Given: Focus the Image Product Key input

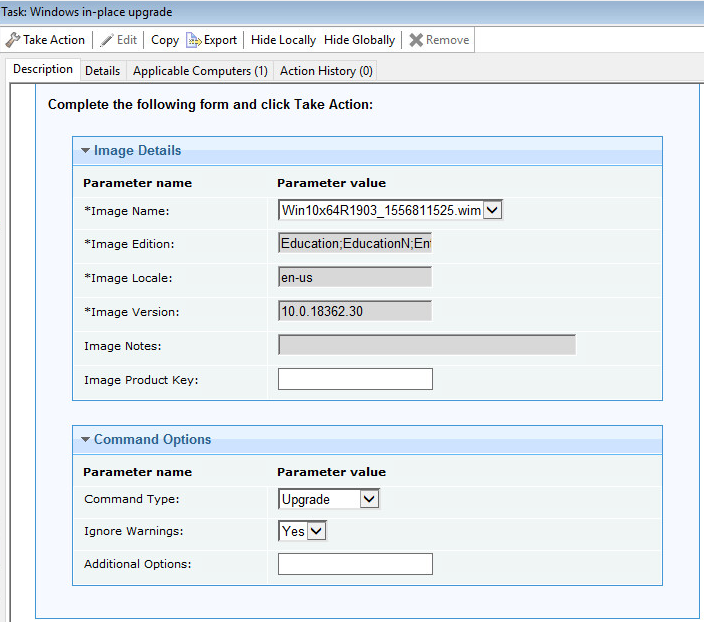Looking at the screenshot, I should point(355,379).
